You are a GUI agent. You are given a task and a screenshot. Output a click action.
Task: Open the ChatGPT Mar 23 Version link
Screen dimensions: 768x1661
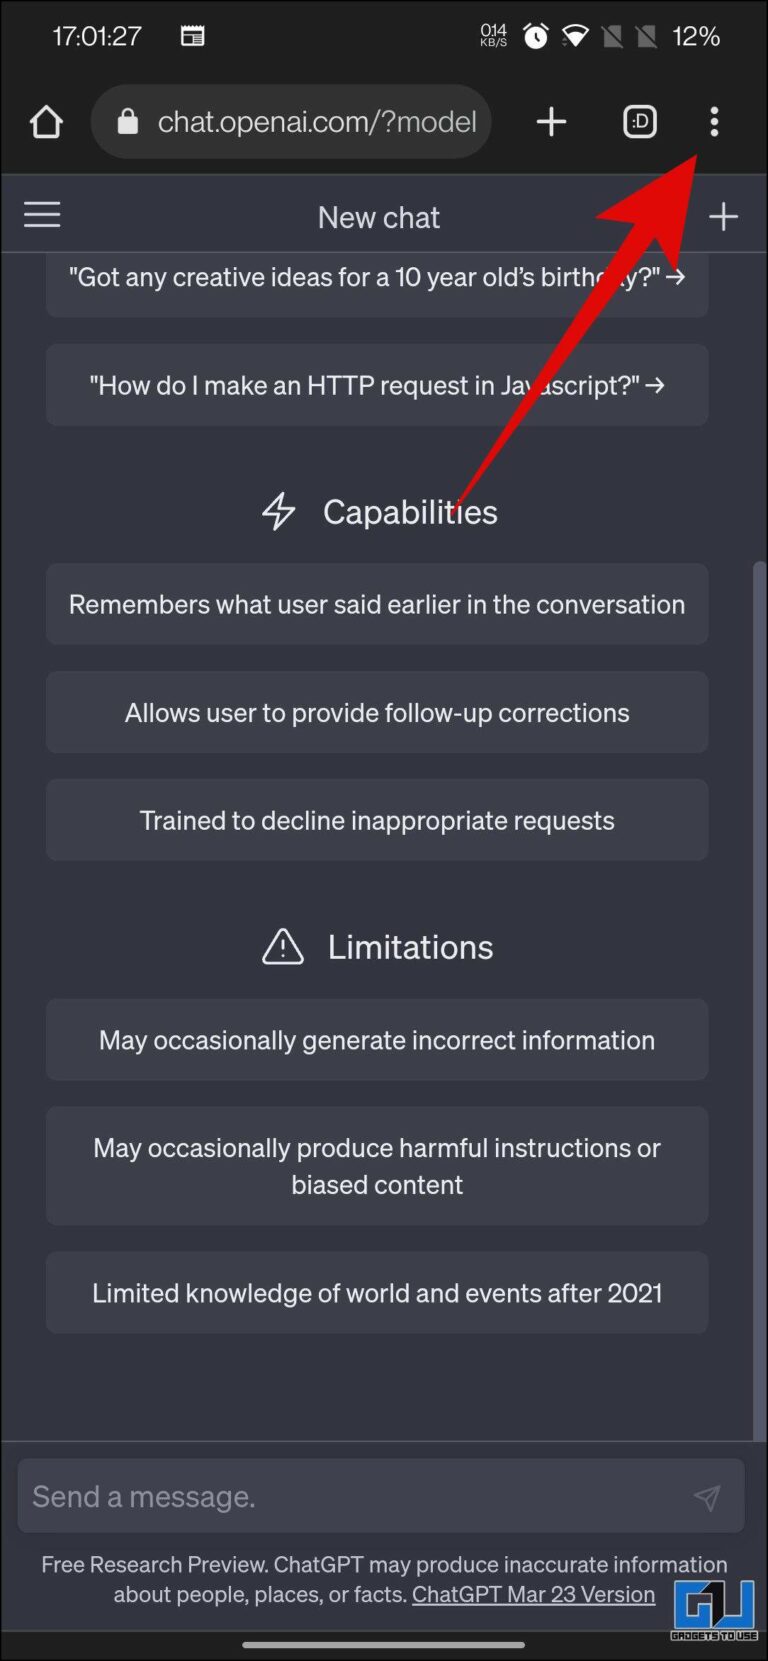(x=533, y=1594)
